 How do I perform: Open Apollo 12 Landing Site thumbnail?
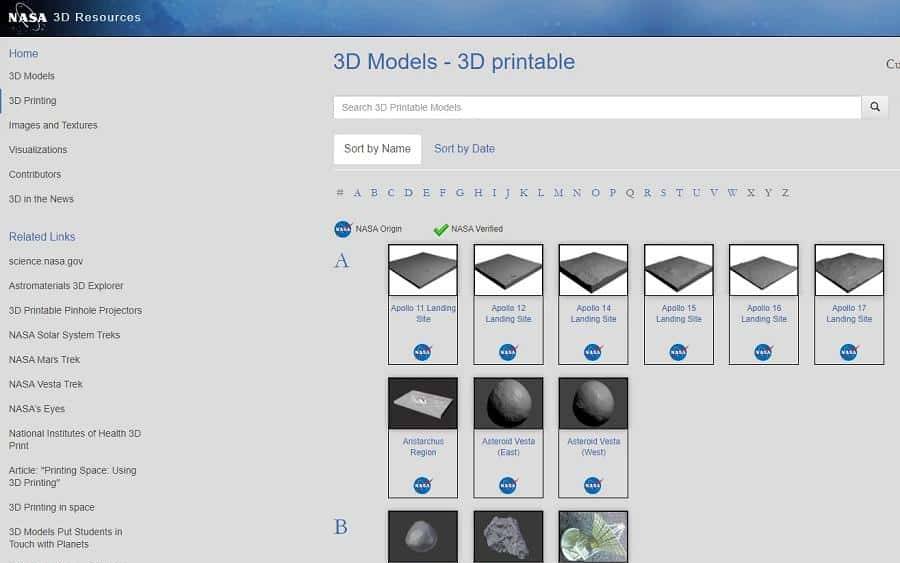[x=508, y=270]
